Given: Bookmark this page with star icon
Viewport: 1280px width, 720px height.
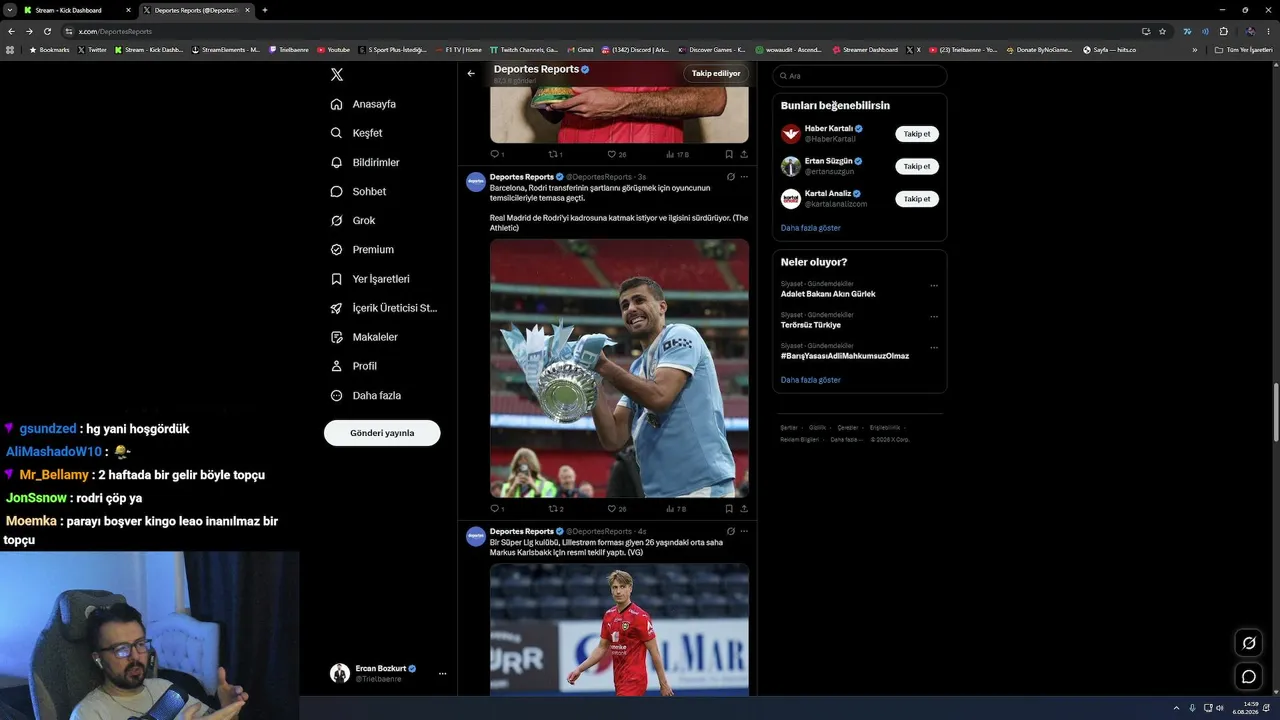Looking at the screenshot, I should pos(1162,31).
